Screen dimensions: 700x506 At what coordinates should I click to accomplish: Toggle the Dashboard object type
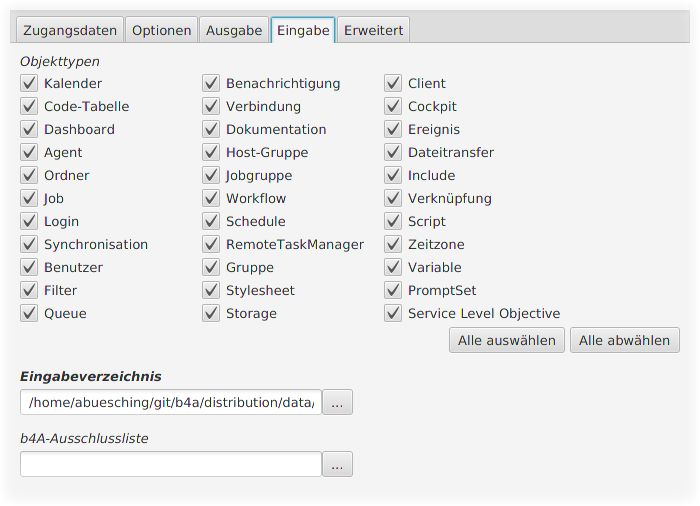[x=28, y=130]
